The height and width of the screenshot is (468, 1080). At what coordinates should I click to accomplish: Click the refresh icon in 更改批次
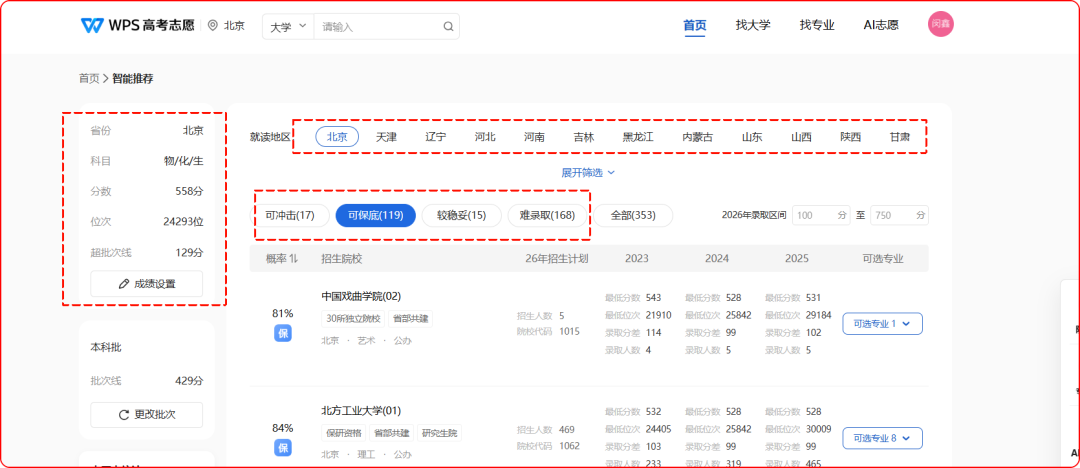click(124, 415)
